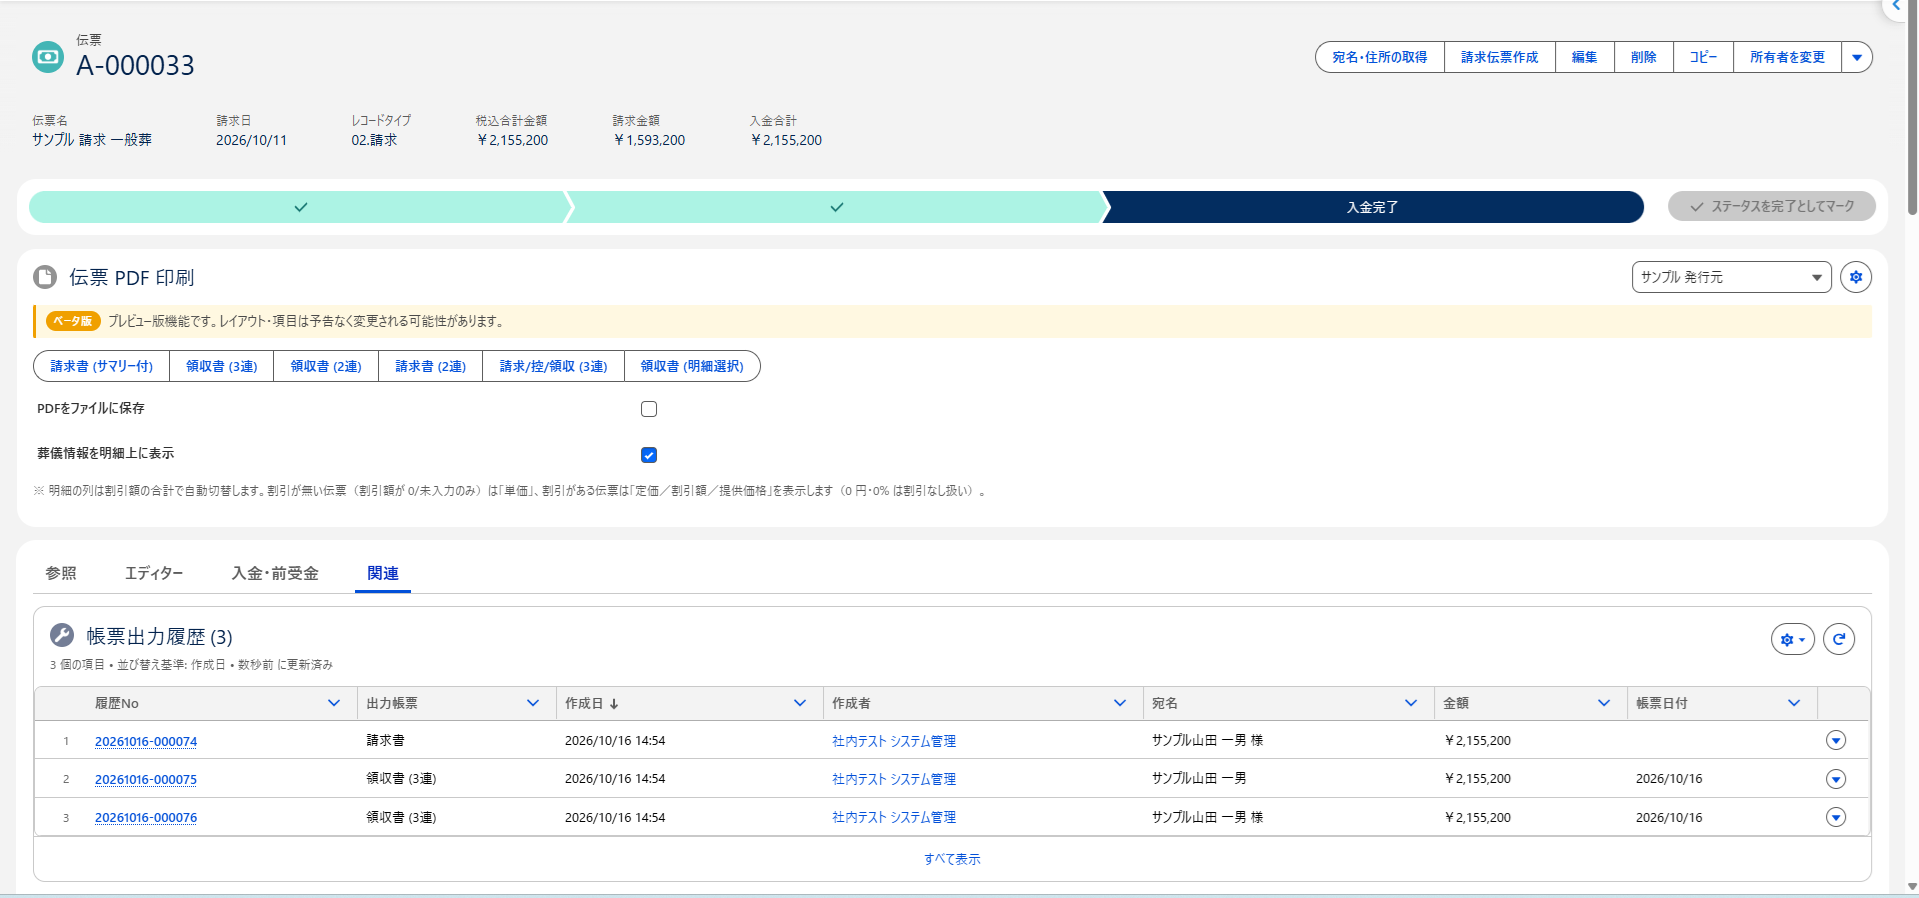Screen dimensions: 1919x898
Task: Expand 履歴No column menu chevron
Action: coord(334,703)
